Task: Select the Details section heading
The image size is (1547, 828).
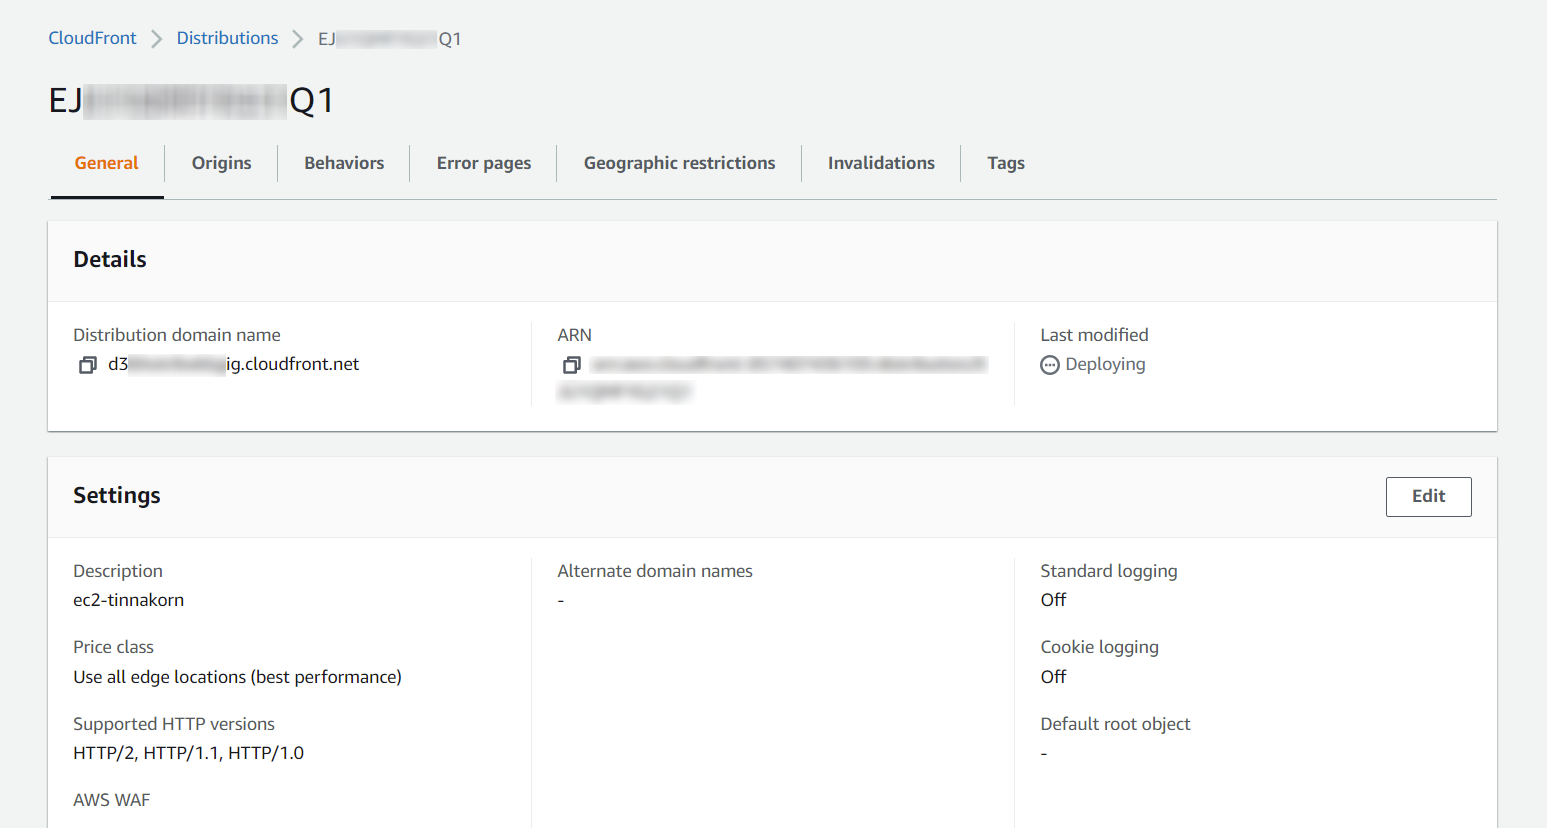Action: [109, 259]
